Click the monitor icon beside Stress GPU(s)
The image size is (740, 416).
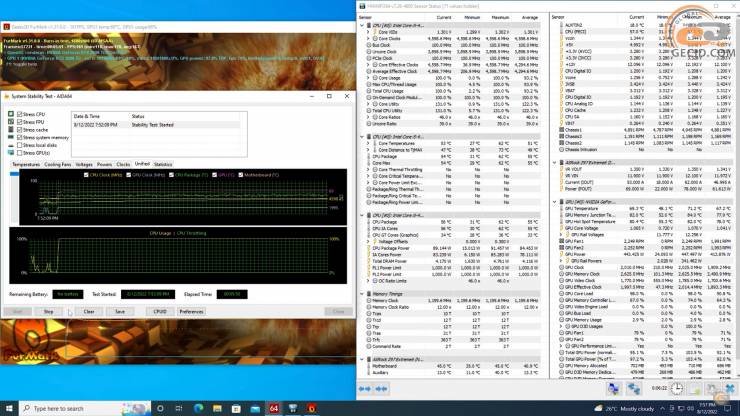tap(11, 153)
